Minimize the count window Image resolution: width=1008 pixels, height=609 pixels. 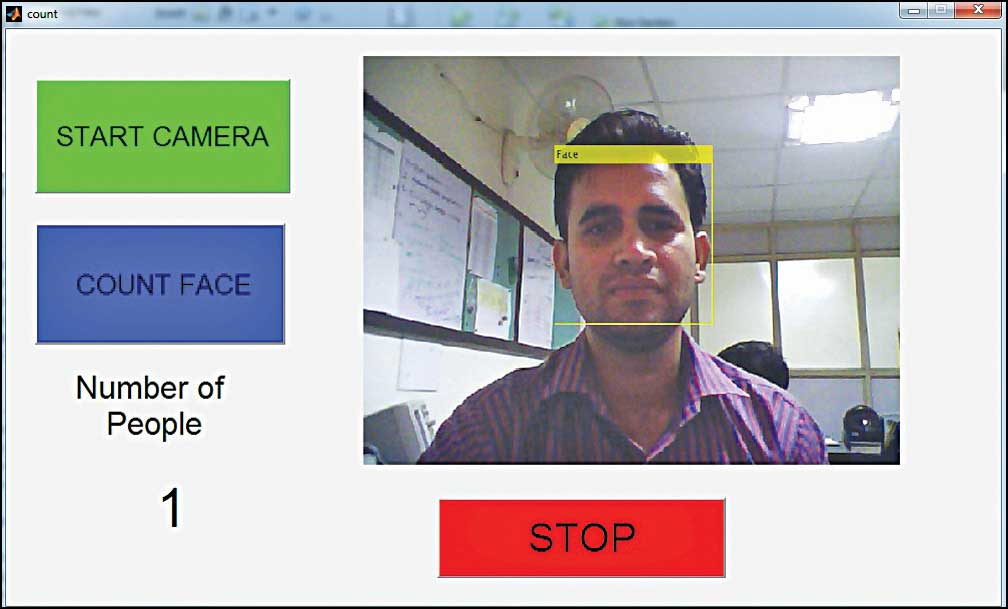[914, 10]
